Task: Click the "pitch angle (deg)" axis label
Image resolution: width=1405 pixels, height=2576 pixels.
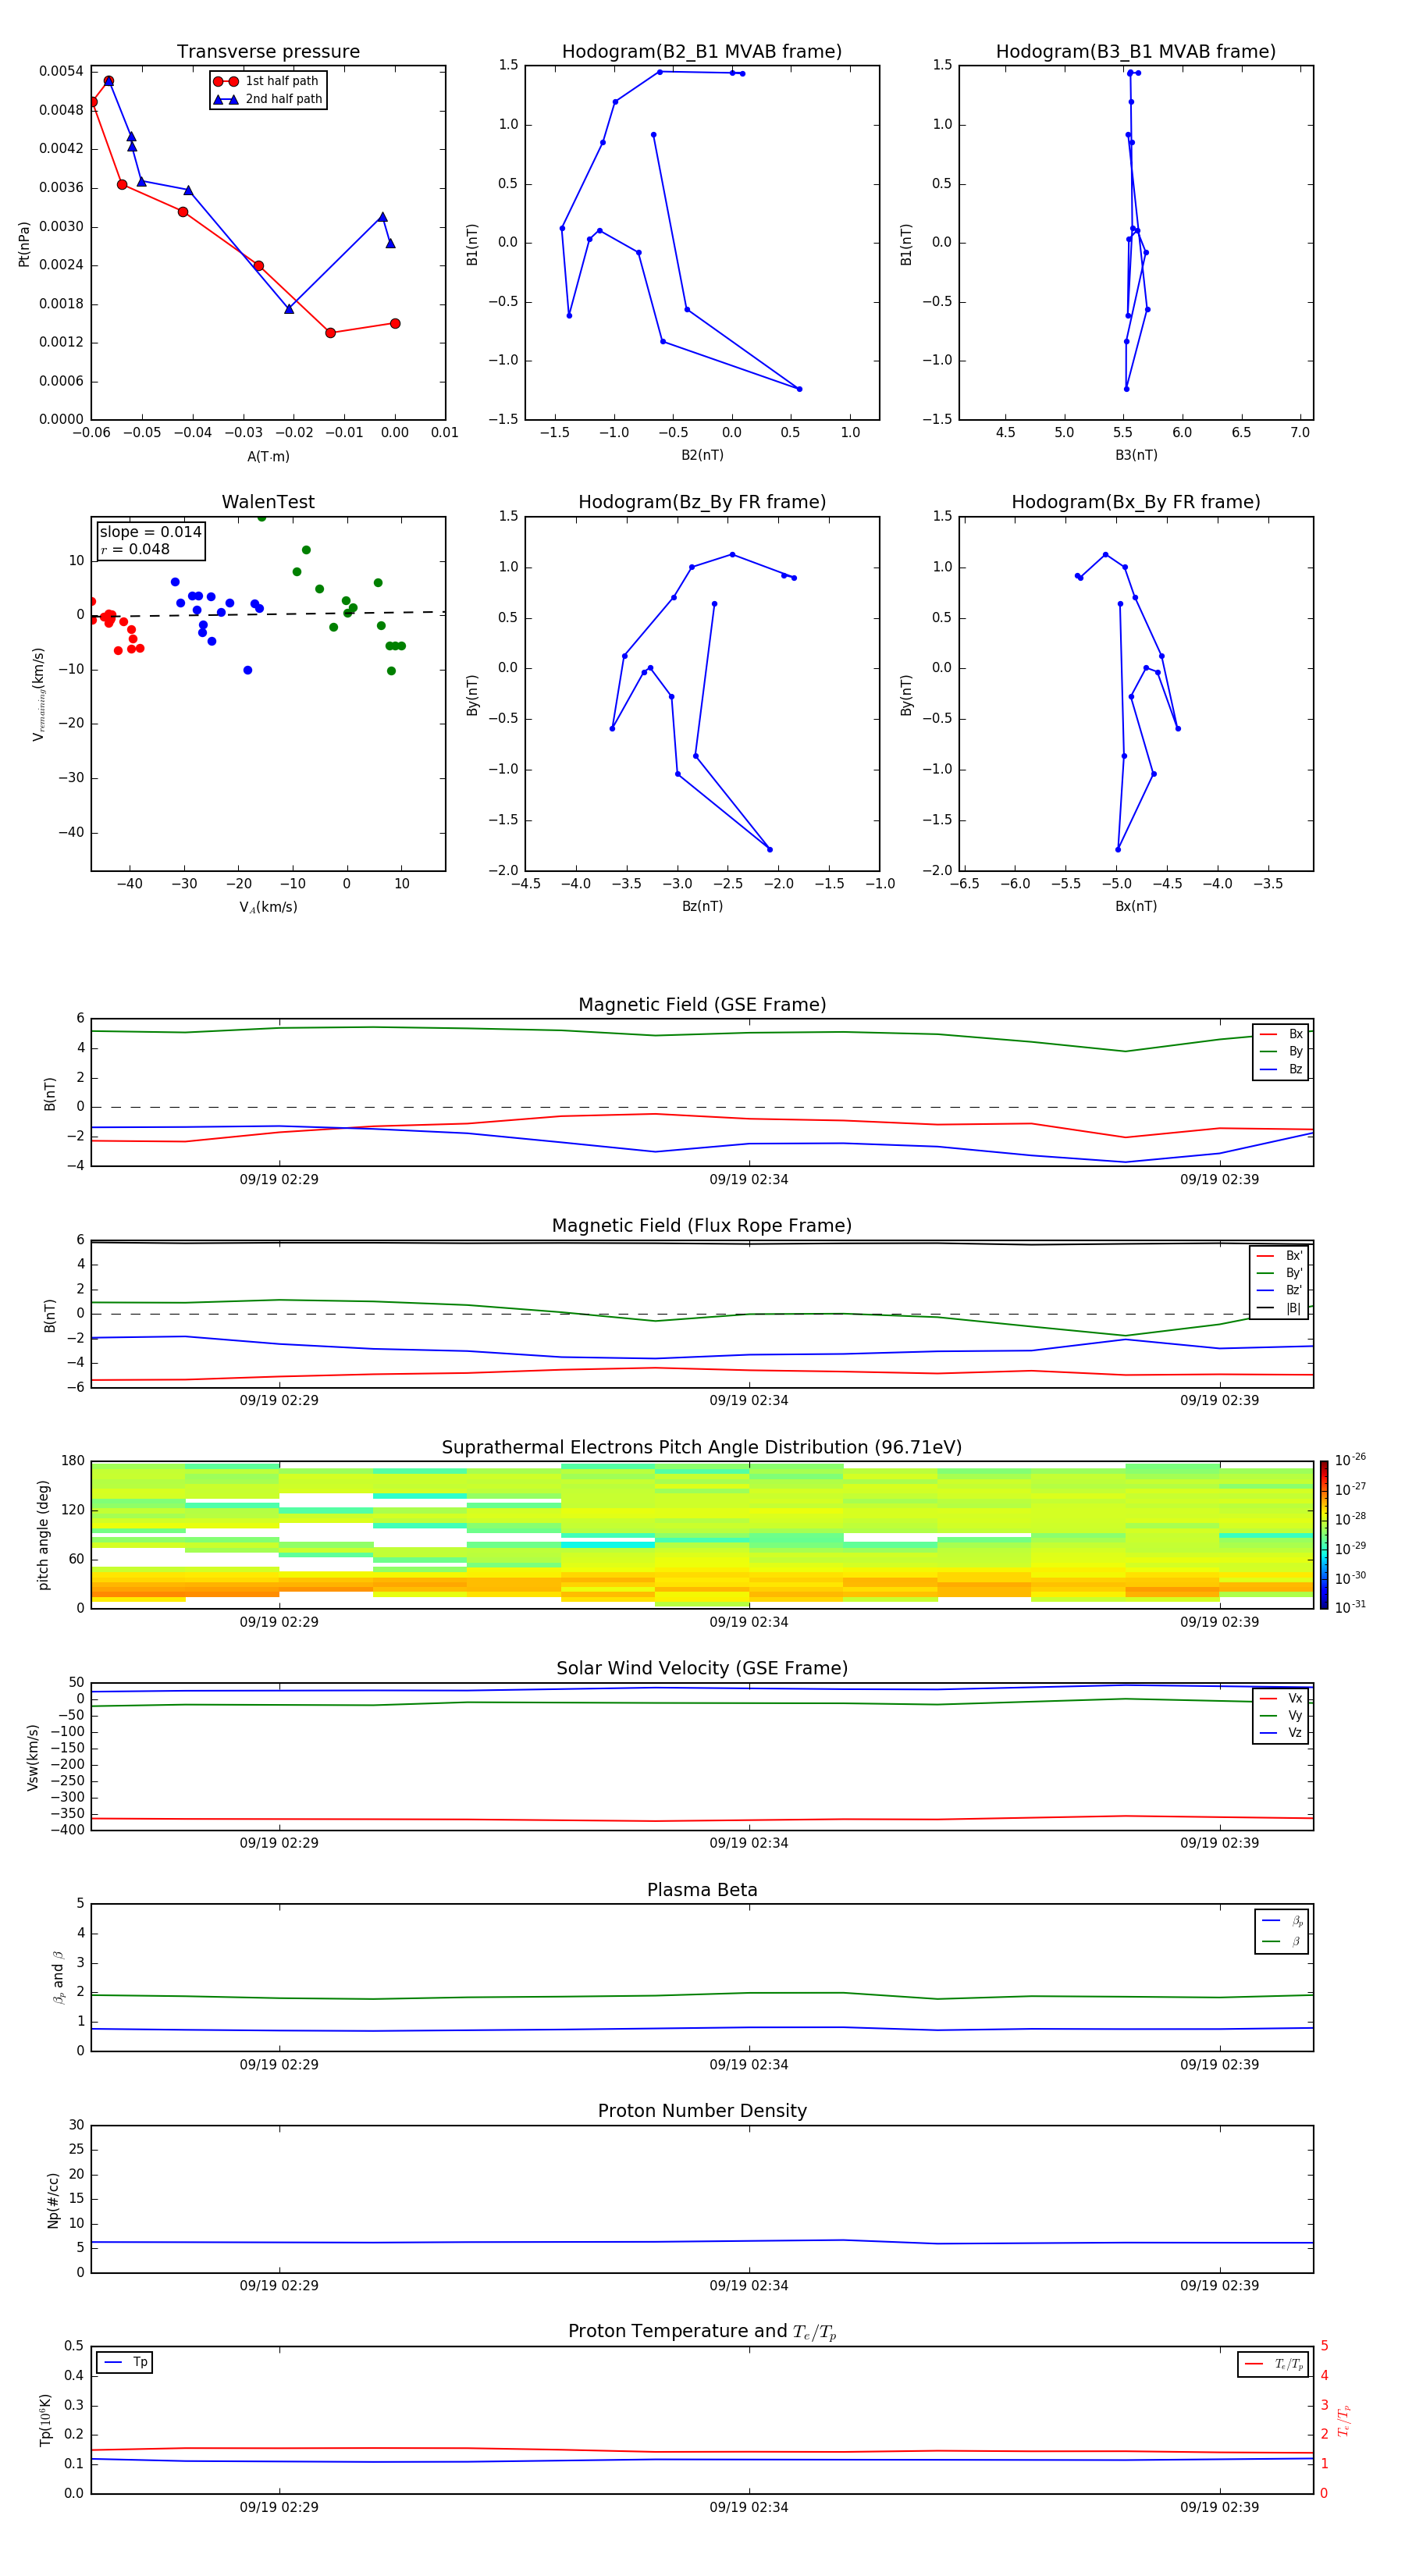Action: coord(43,1535)
